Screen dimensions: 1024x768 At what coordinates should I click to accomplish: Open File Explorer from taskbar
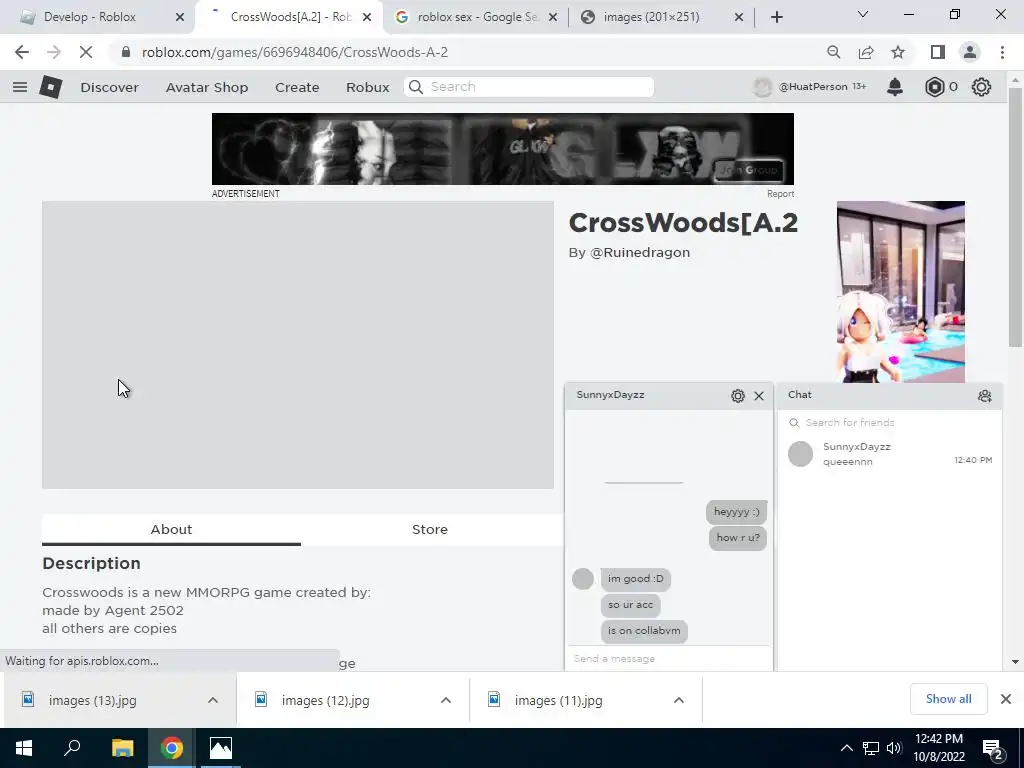pos(122,748)
